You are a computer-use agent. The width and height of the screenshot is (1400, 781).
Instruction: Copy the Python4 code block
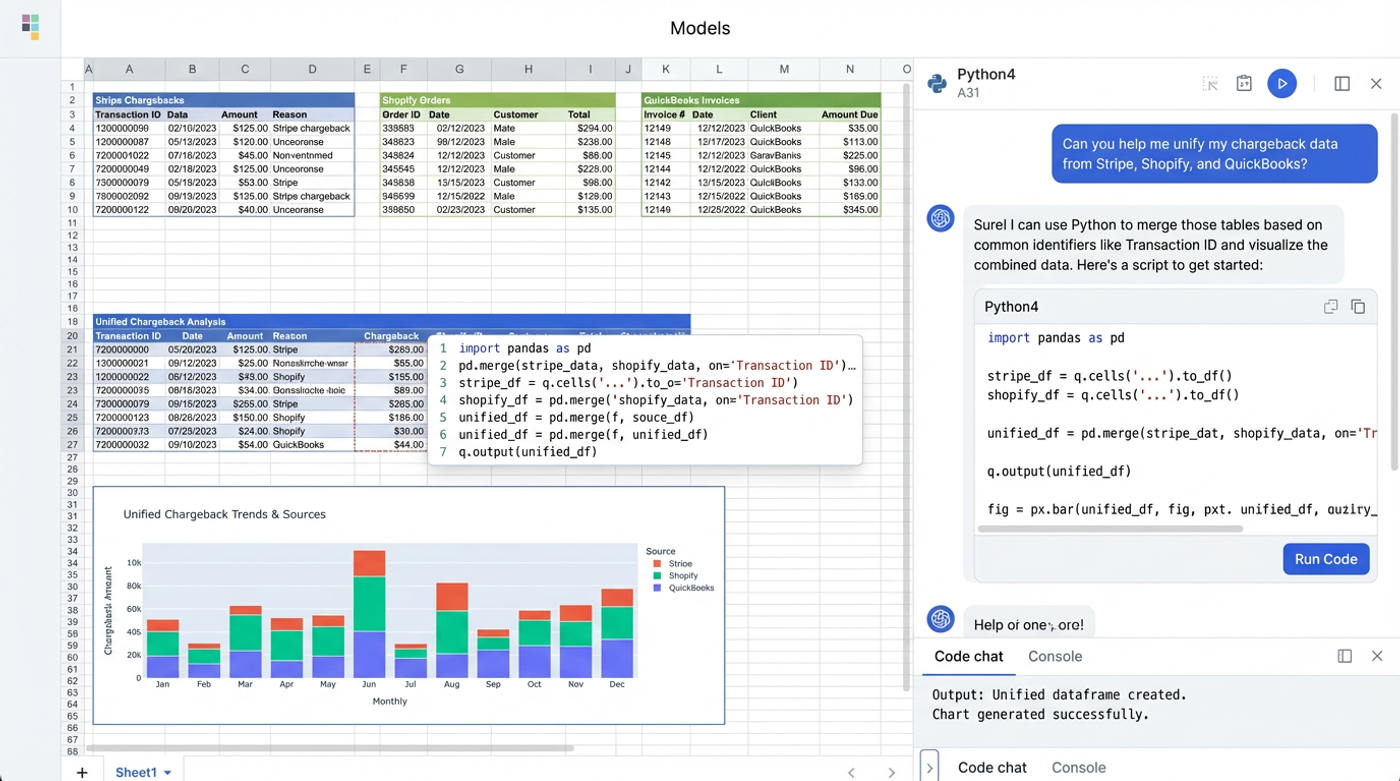[x=1358, y=307]
